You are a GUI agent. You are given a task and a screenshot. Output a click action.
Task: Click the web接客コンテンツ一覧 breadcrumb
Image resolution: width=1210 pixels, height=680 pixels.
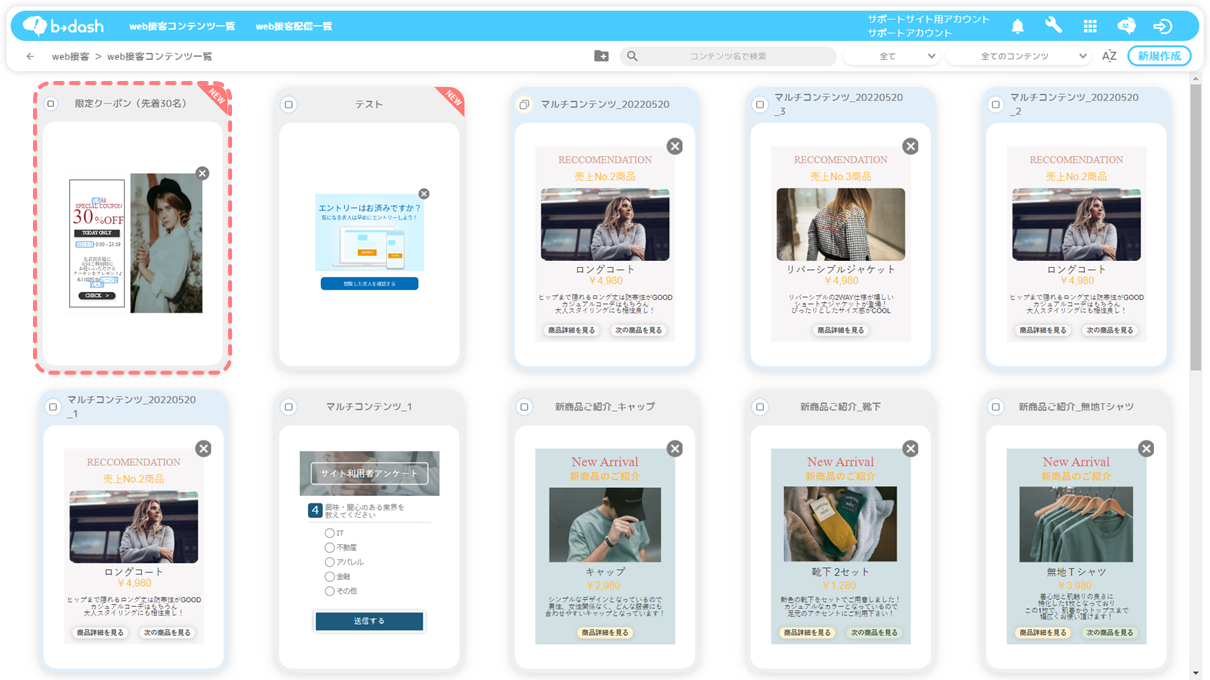[x=160, y=57]
